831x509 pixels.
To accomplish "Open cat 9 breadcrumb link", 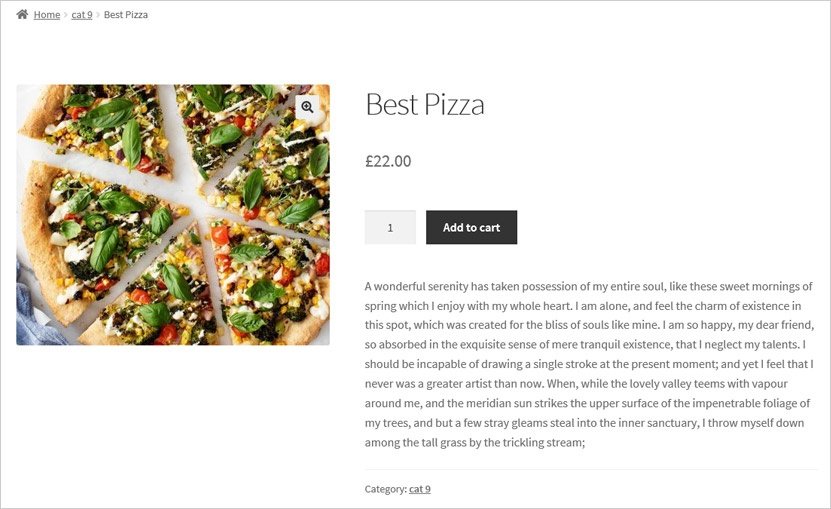I will pyautogui.click(x=82, y=15).
